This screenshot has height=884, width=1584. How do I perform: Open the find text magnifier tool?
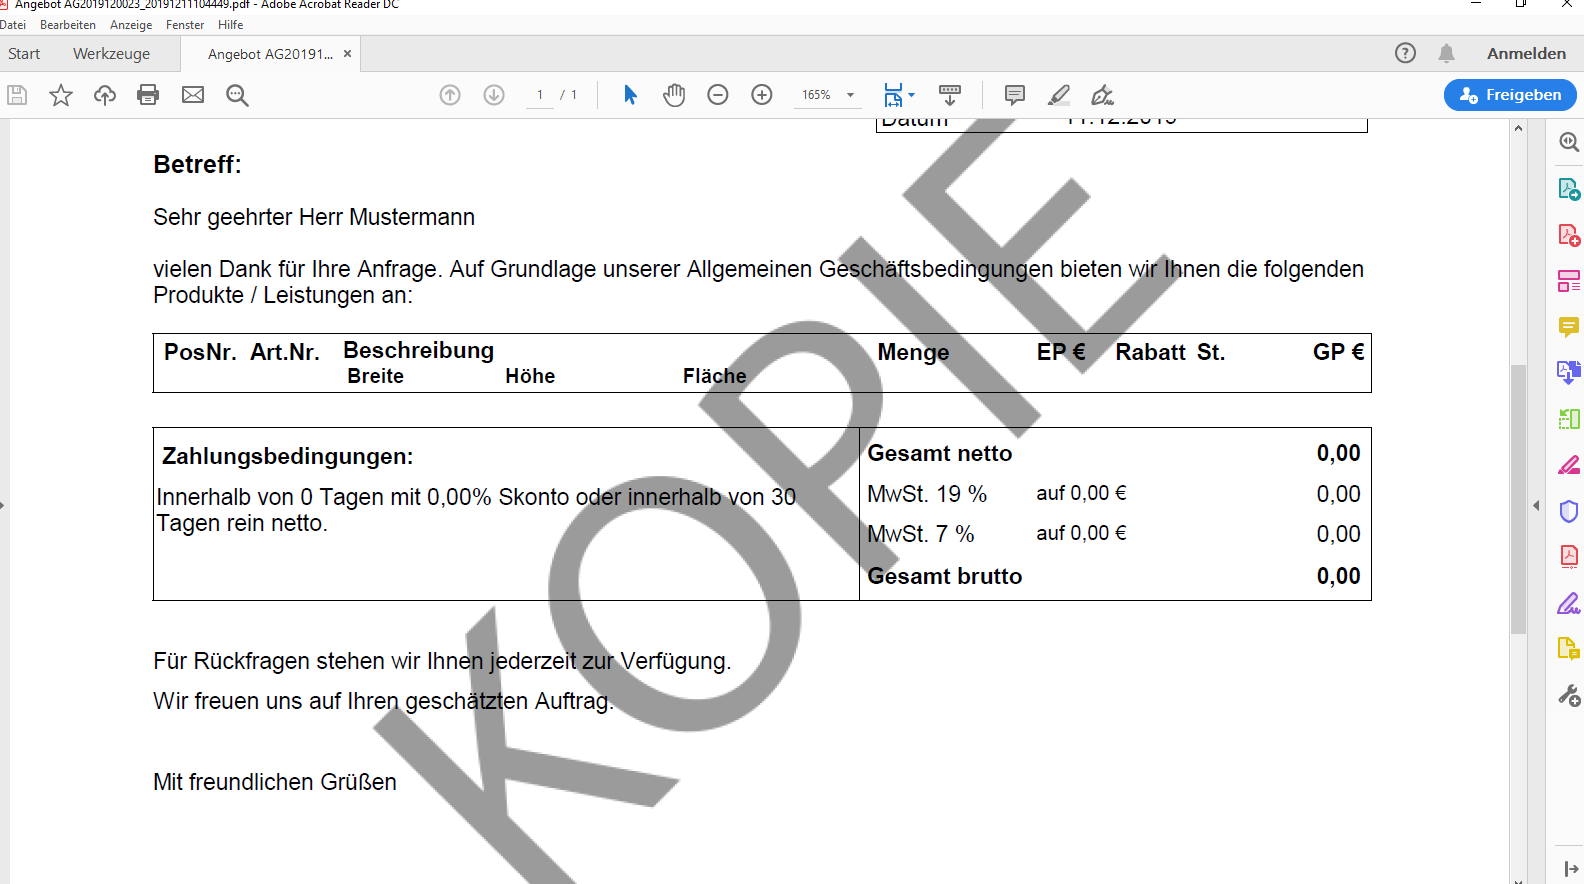coord(237,95)
